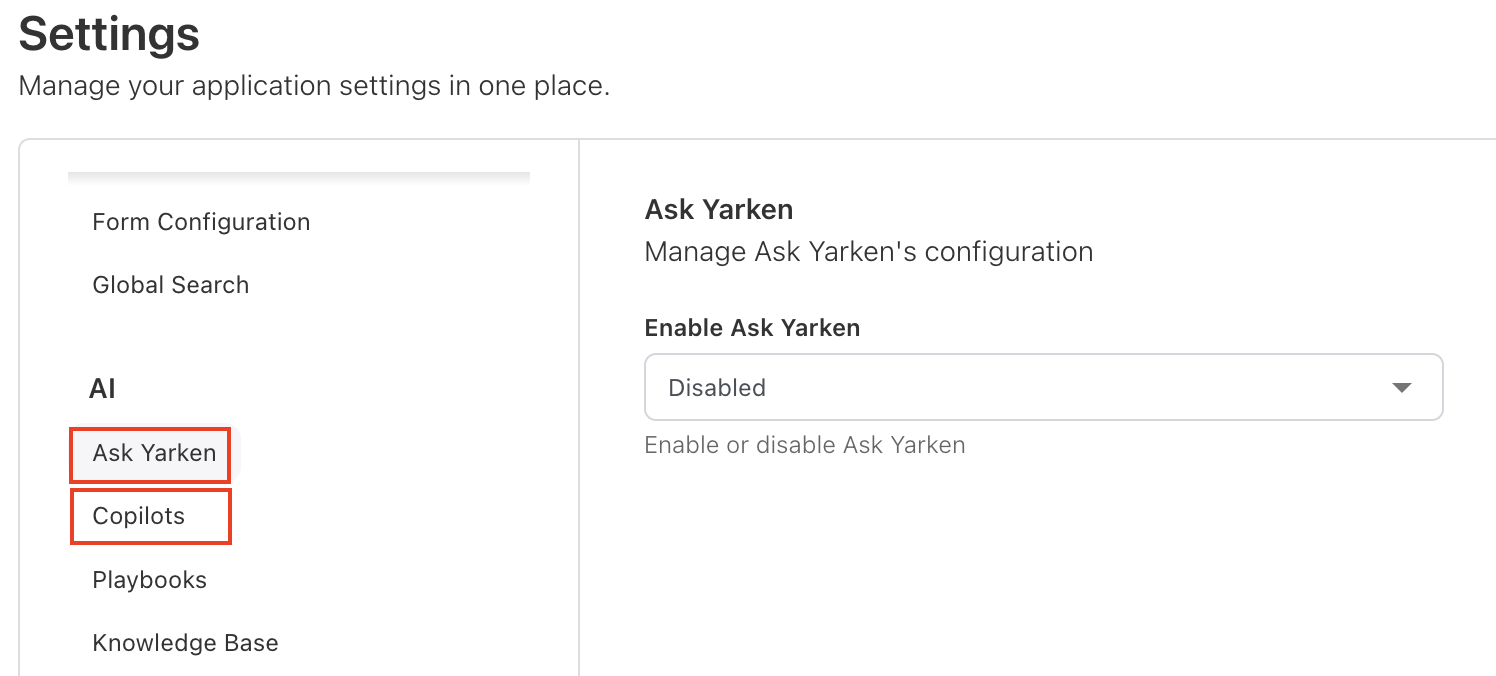Click the divider between sidebar and panel
Viewport: 1496px width, 676px height.
coord(579,400)
